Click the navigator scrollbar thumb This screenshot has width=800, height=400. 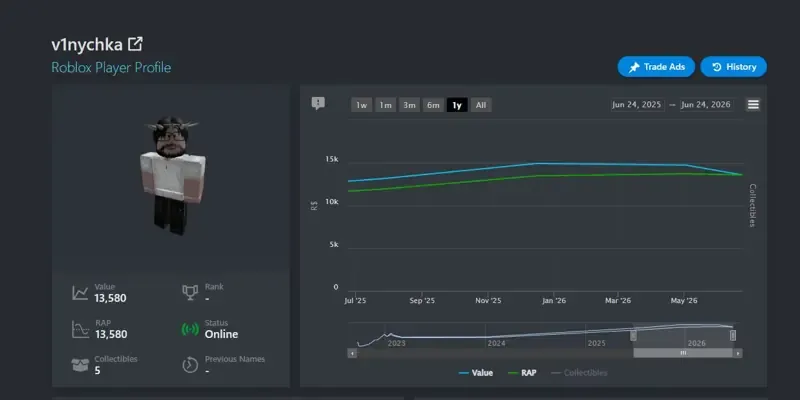683,353
